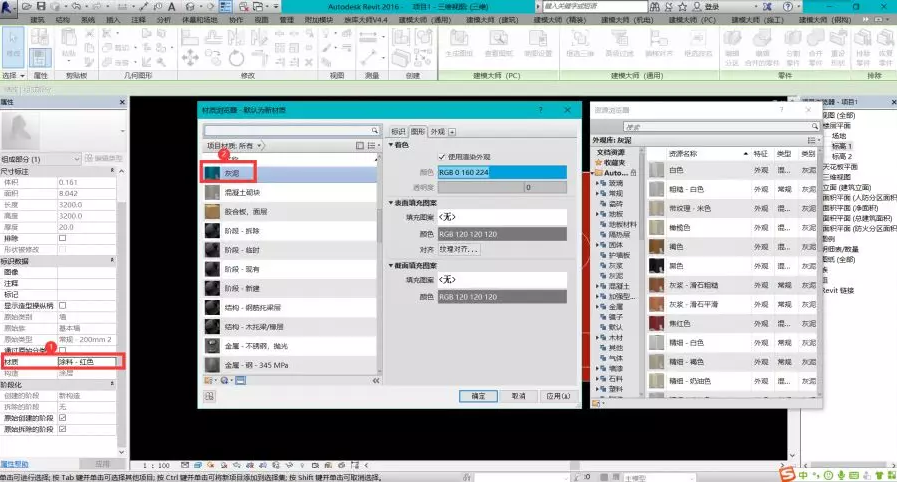Click the search magnifier in material browser
Image resolution: width=897 pixels, height=482 pixels.
(374, 130)
